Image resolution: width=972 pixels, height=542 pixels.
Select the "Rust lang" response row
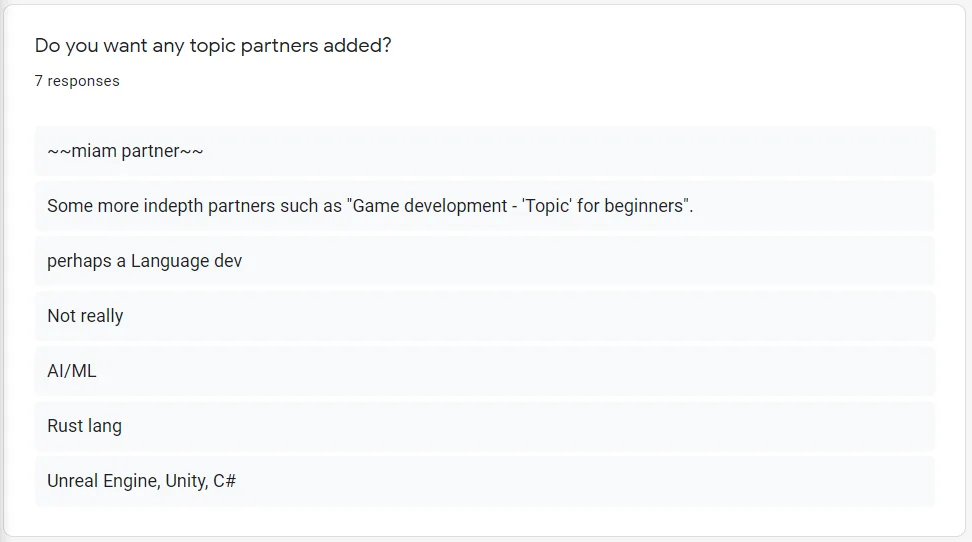485,426
